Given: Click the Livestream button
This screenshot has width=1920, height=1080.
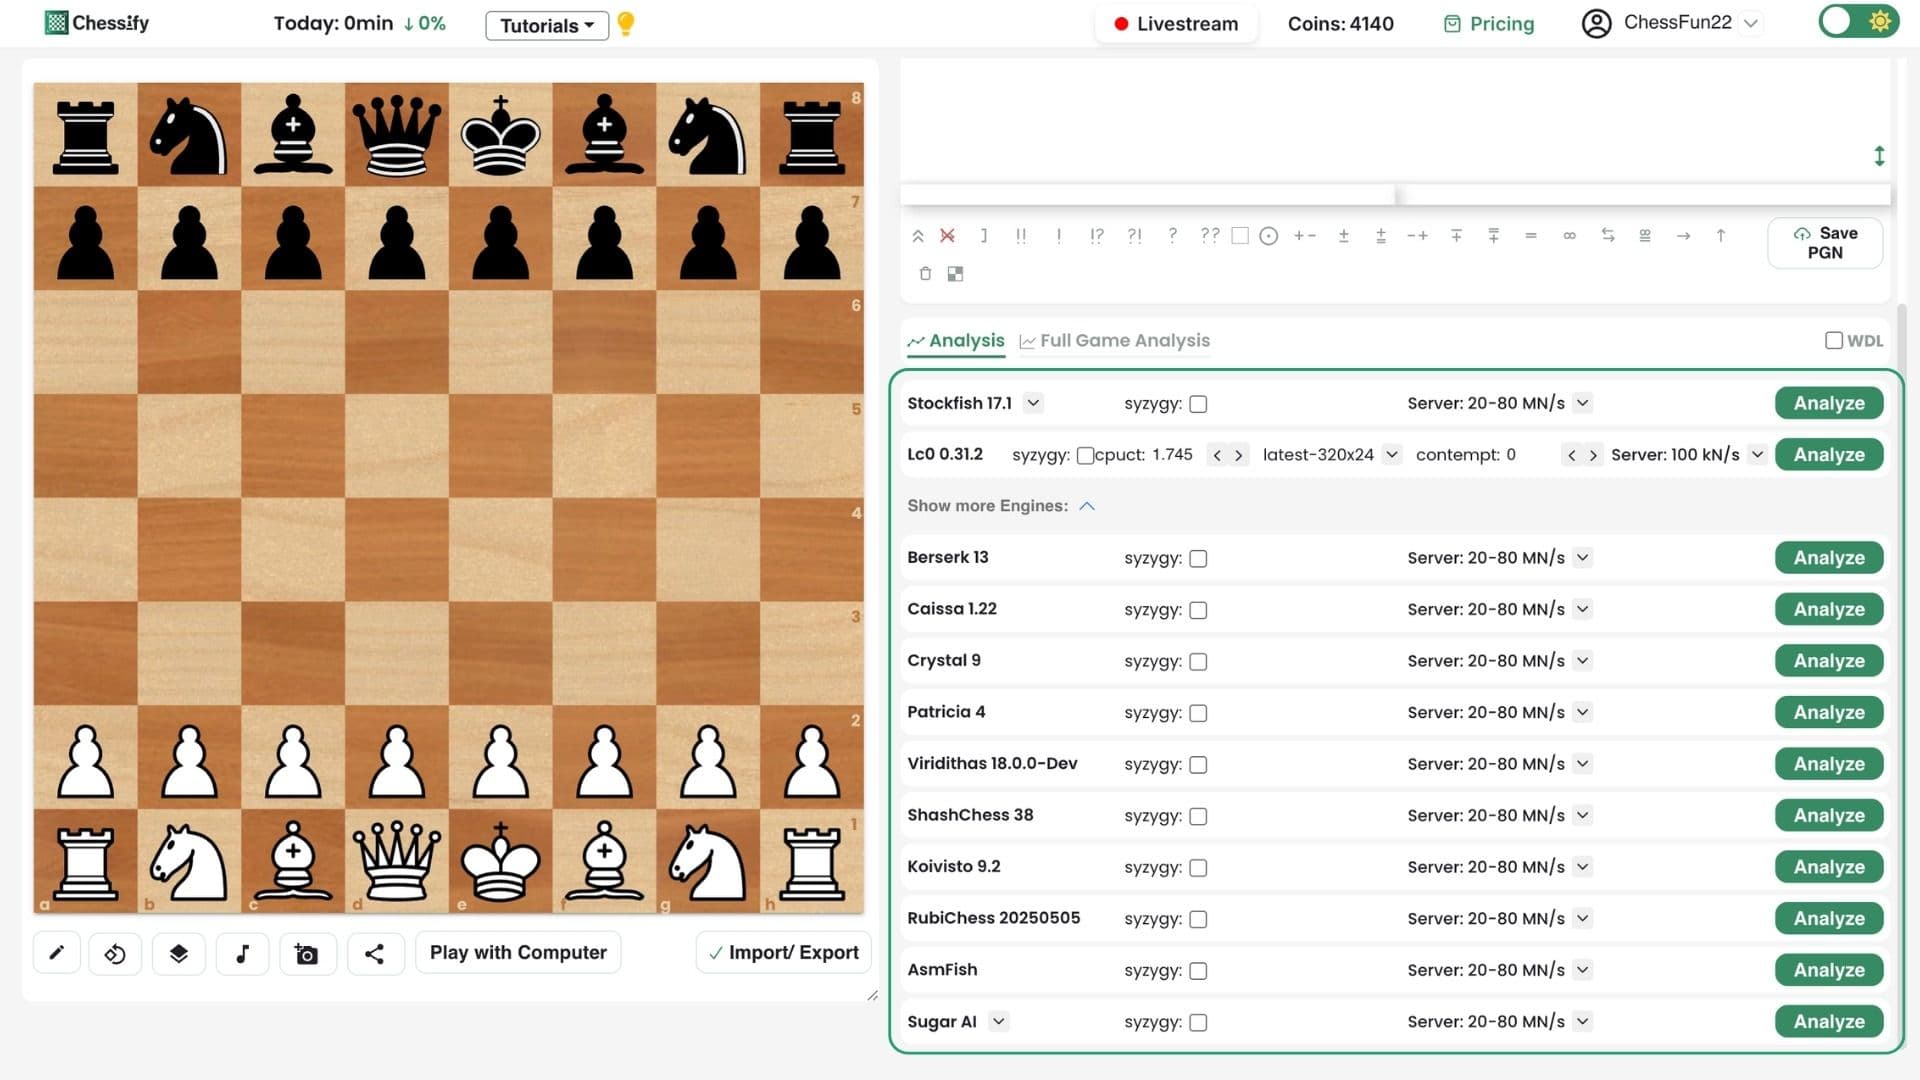Looking at the screenshot, I should [1176, 24].
